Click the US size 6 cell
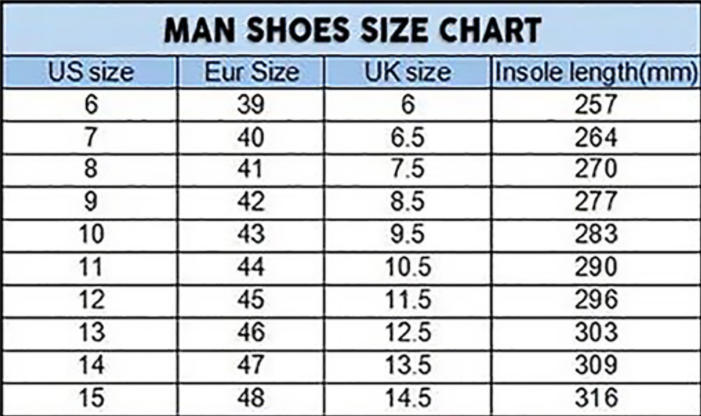Screen dimensions: 701x416 coord(89,104)
